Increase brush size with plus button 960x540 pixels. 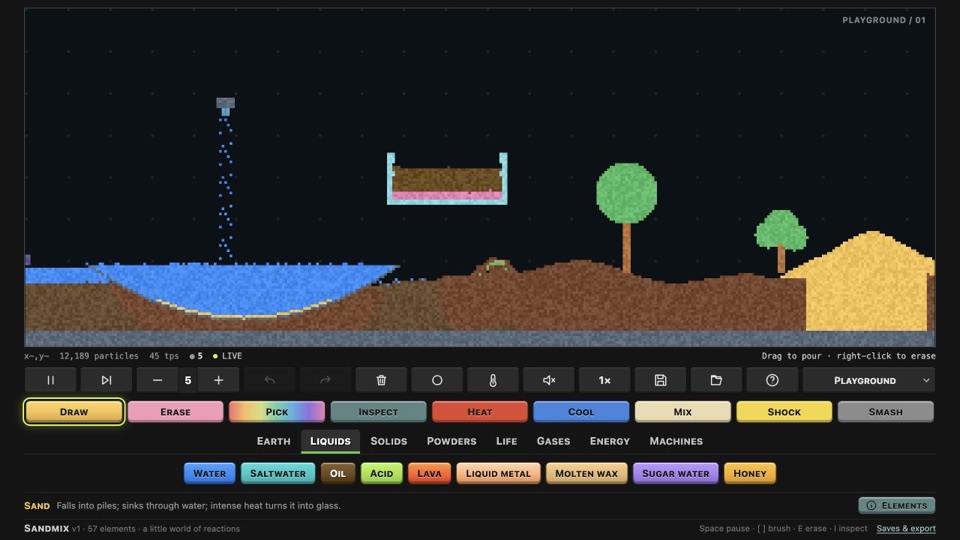click(219, 380)
